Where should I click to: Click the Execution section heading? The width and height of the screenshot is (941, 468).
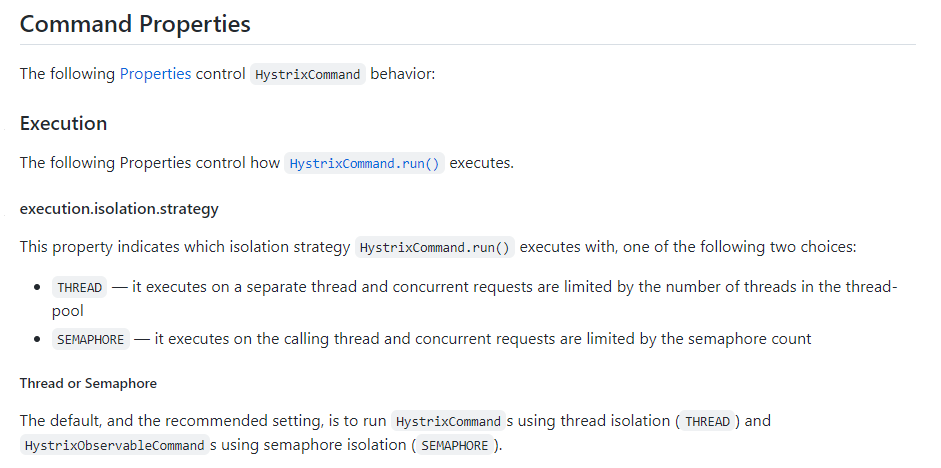click(63, 124)
